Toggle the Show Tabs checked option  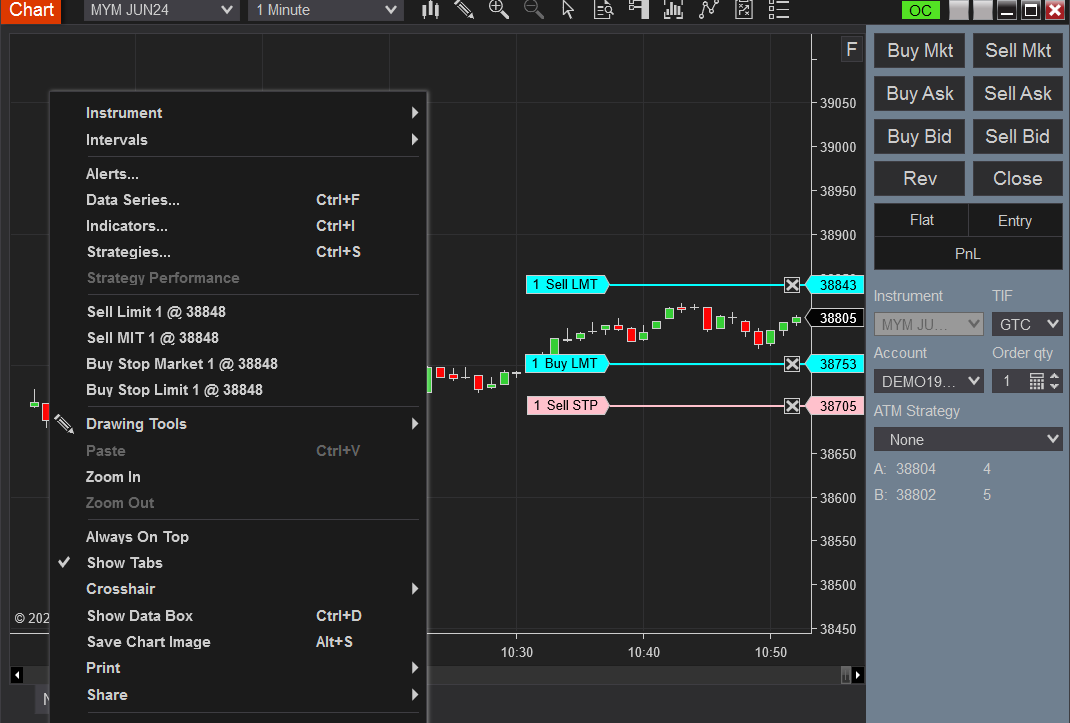(239, 563)
